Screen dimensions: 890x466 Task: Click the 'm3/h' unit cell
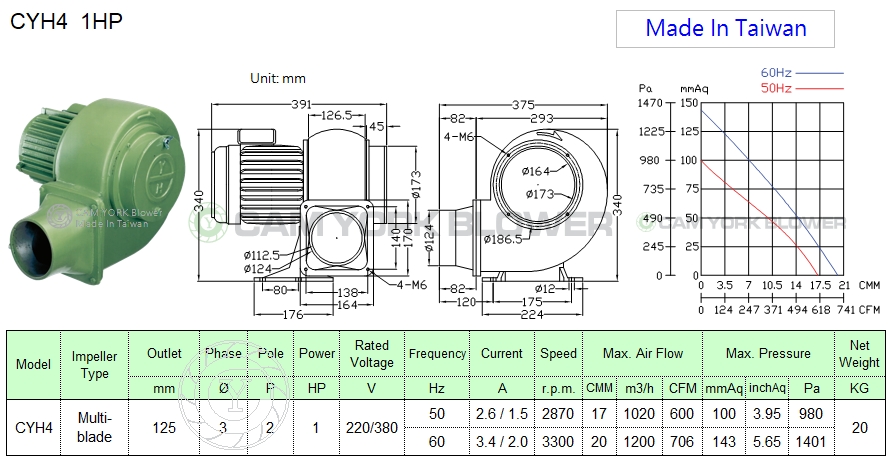[x=639, y=388]
